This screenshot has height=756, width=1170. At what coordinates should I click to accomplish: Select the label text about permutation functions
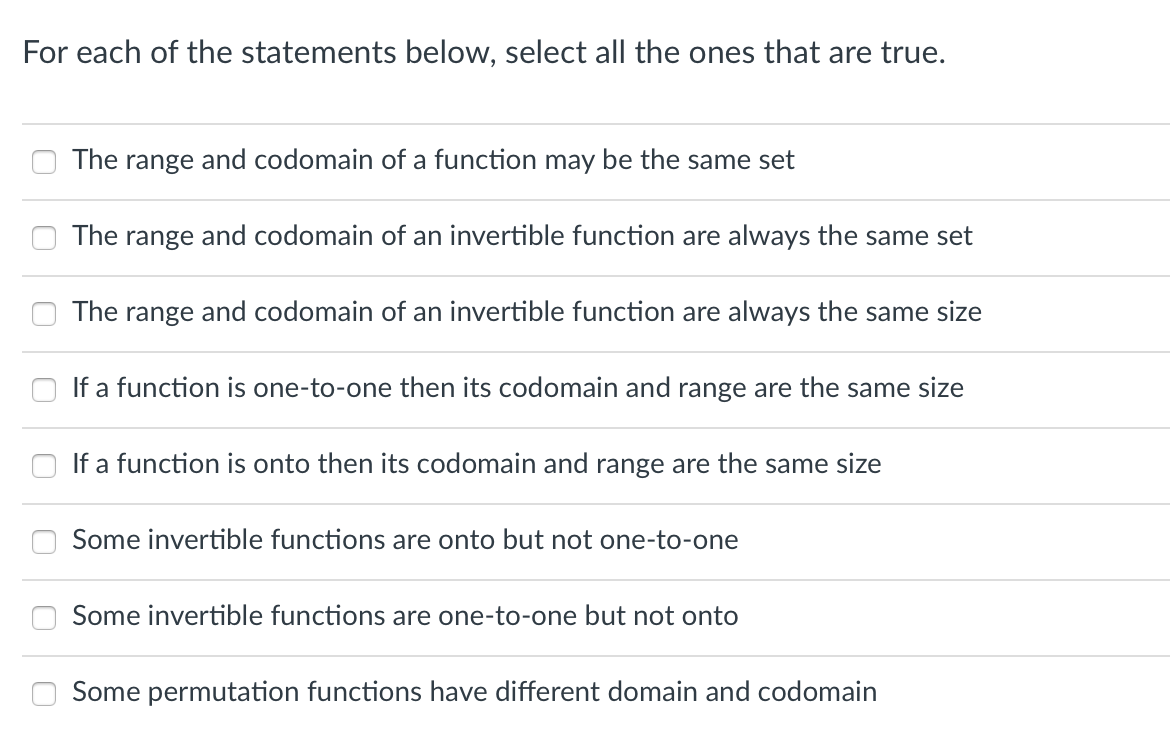tap(474, 692)
